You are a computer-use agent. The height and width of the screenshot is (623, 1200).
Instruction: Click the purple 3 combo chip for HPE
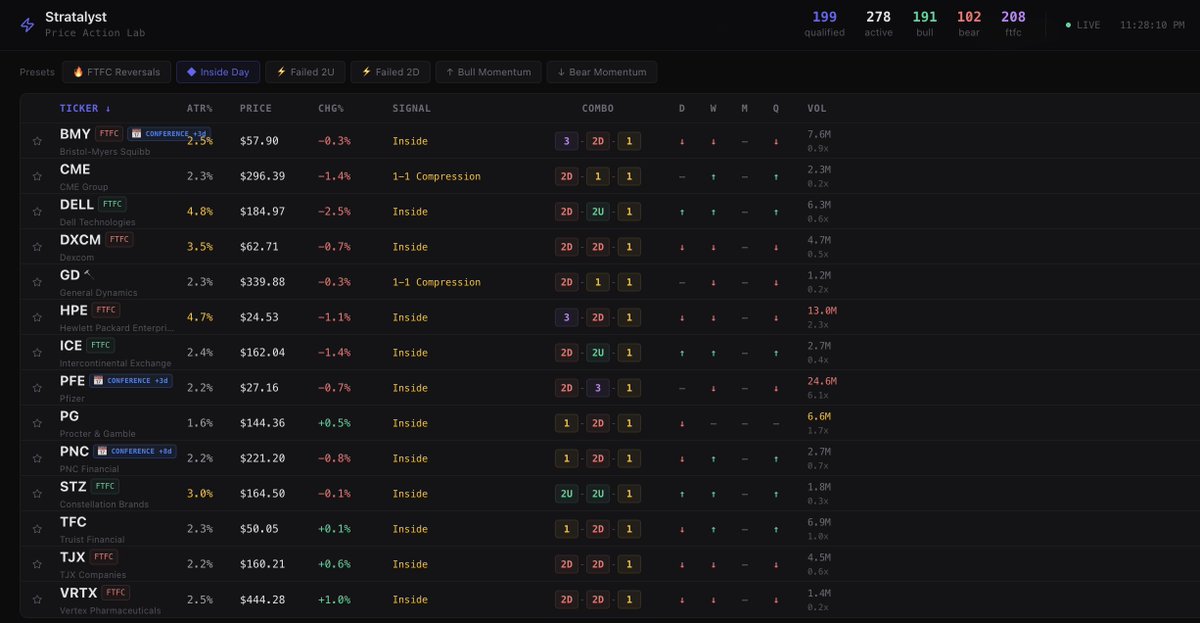pos(567,318)
